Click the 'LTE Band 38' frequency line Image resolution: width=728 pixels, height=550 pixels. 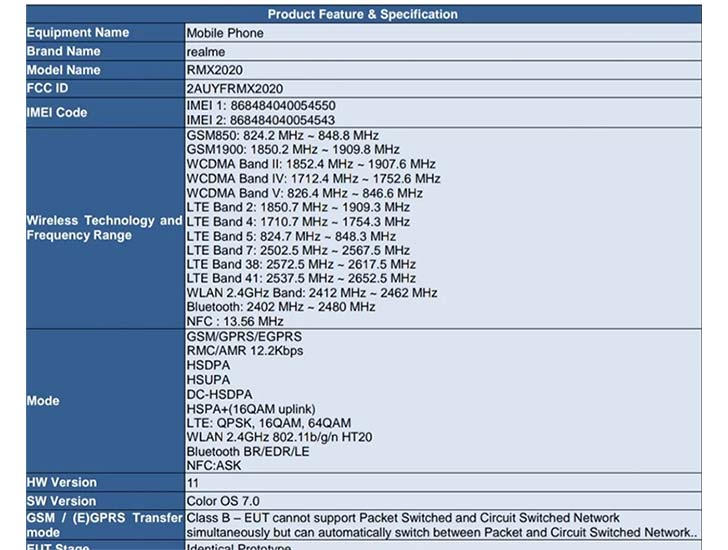(301, 264)
